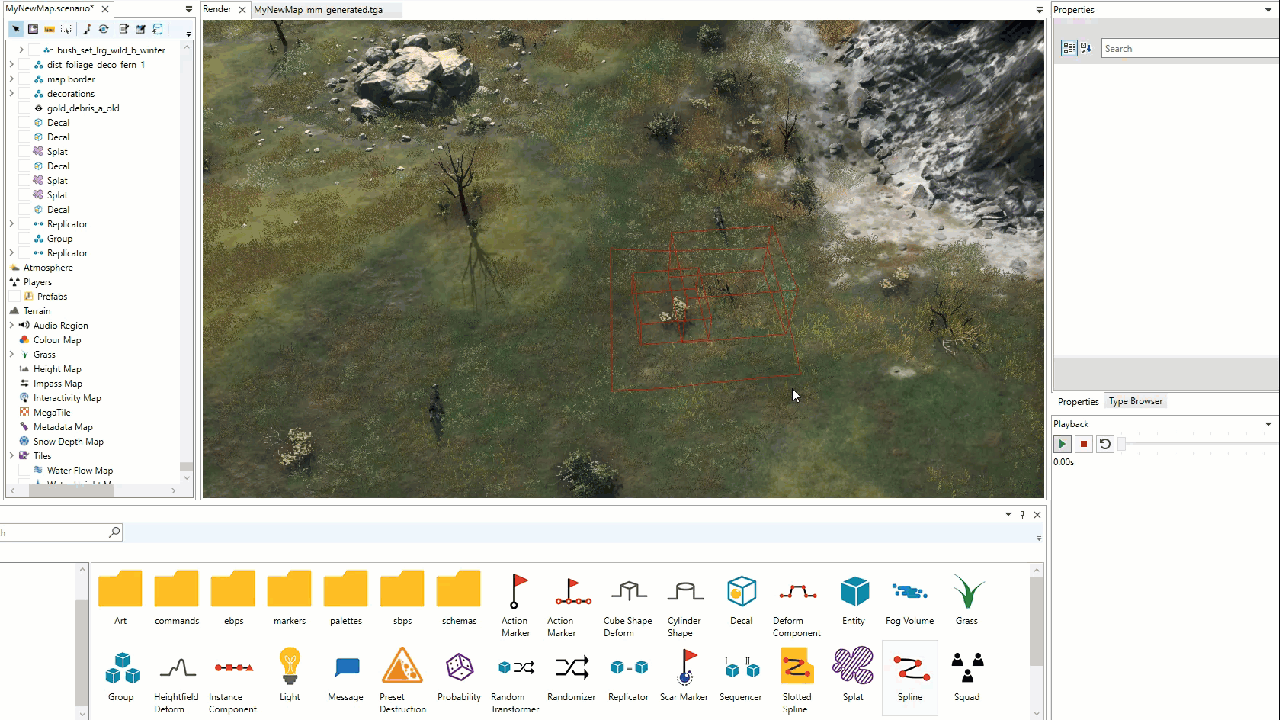
Task: Toggle checkbox beside the Group item
Action: click(x=25, y=239)
